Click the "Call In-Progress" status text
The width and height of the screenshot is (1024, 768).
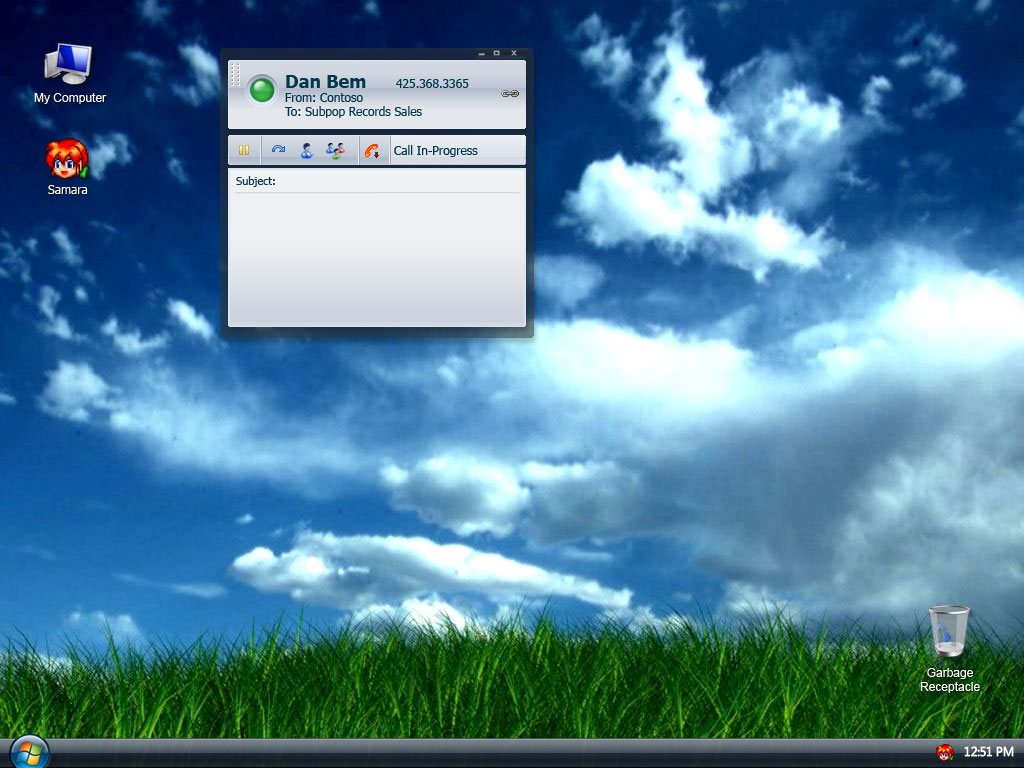coord(436,151)
